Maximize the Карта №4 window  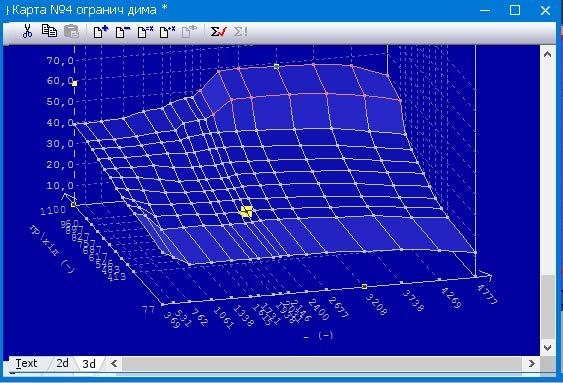pyautogui.click(x=515, y=10)
